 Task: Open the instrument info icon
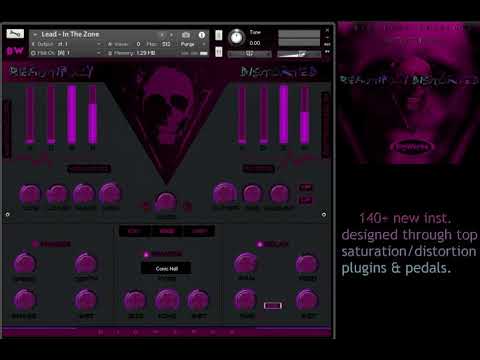click(202, 35)
